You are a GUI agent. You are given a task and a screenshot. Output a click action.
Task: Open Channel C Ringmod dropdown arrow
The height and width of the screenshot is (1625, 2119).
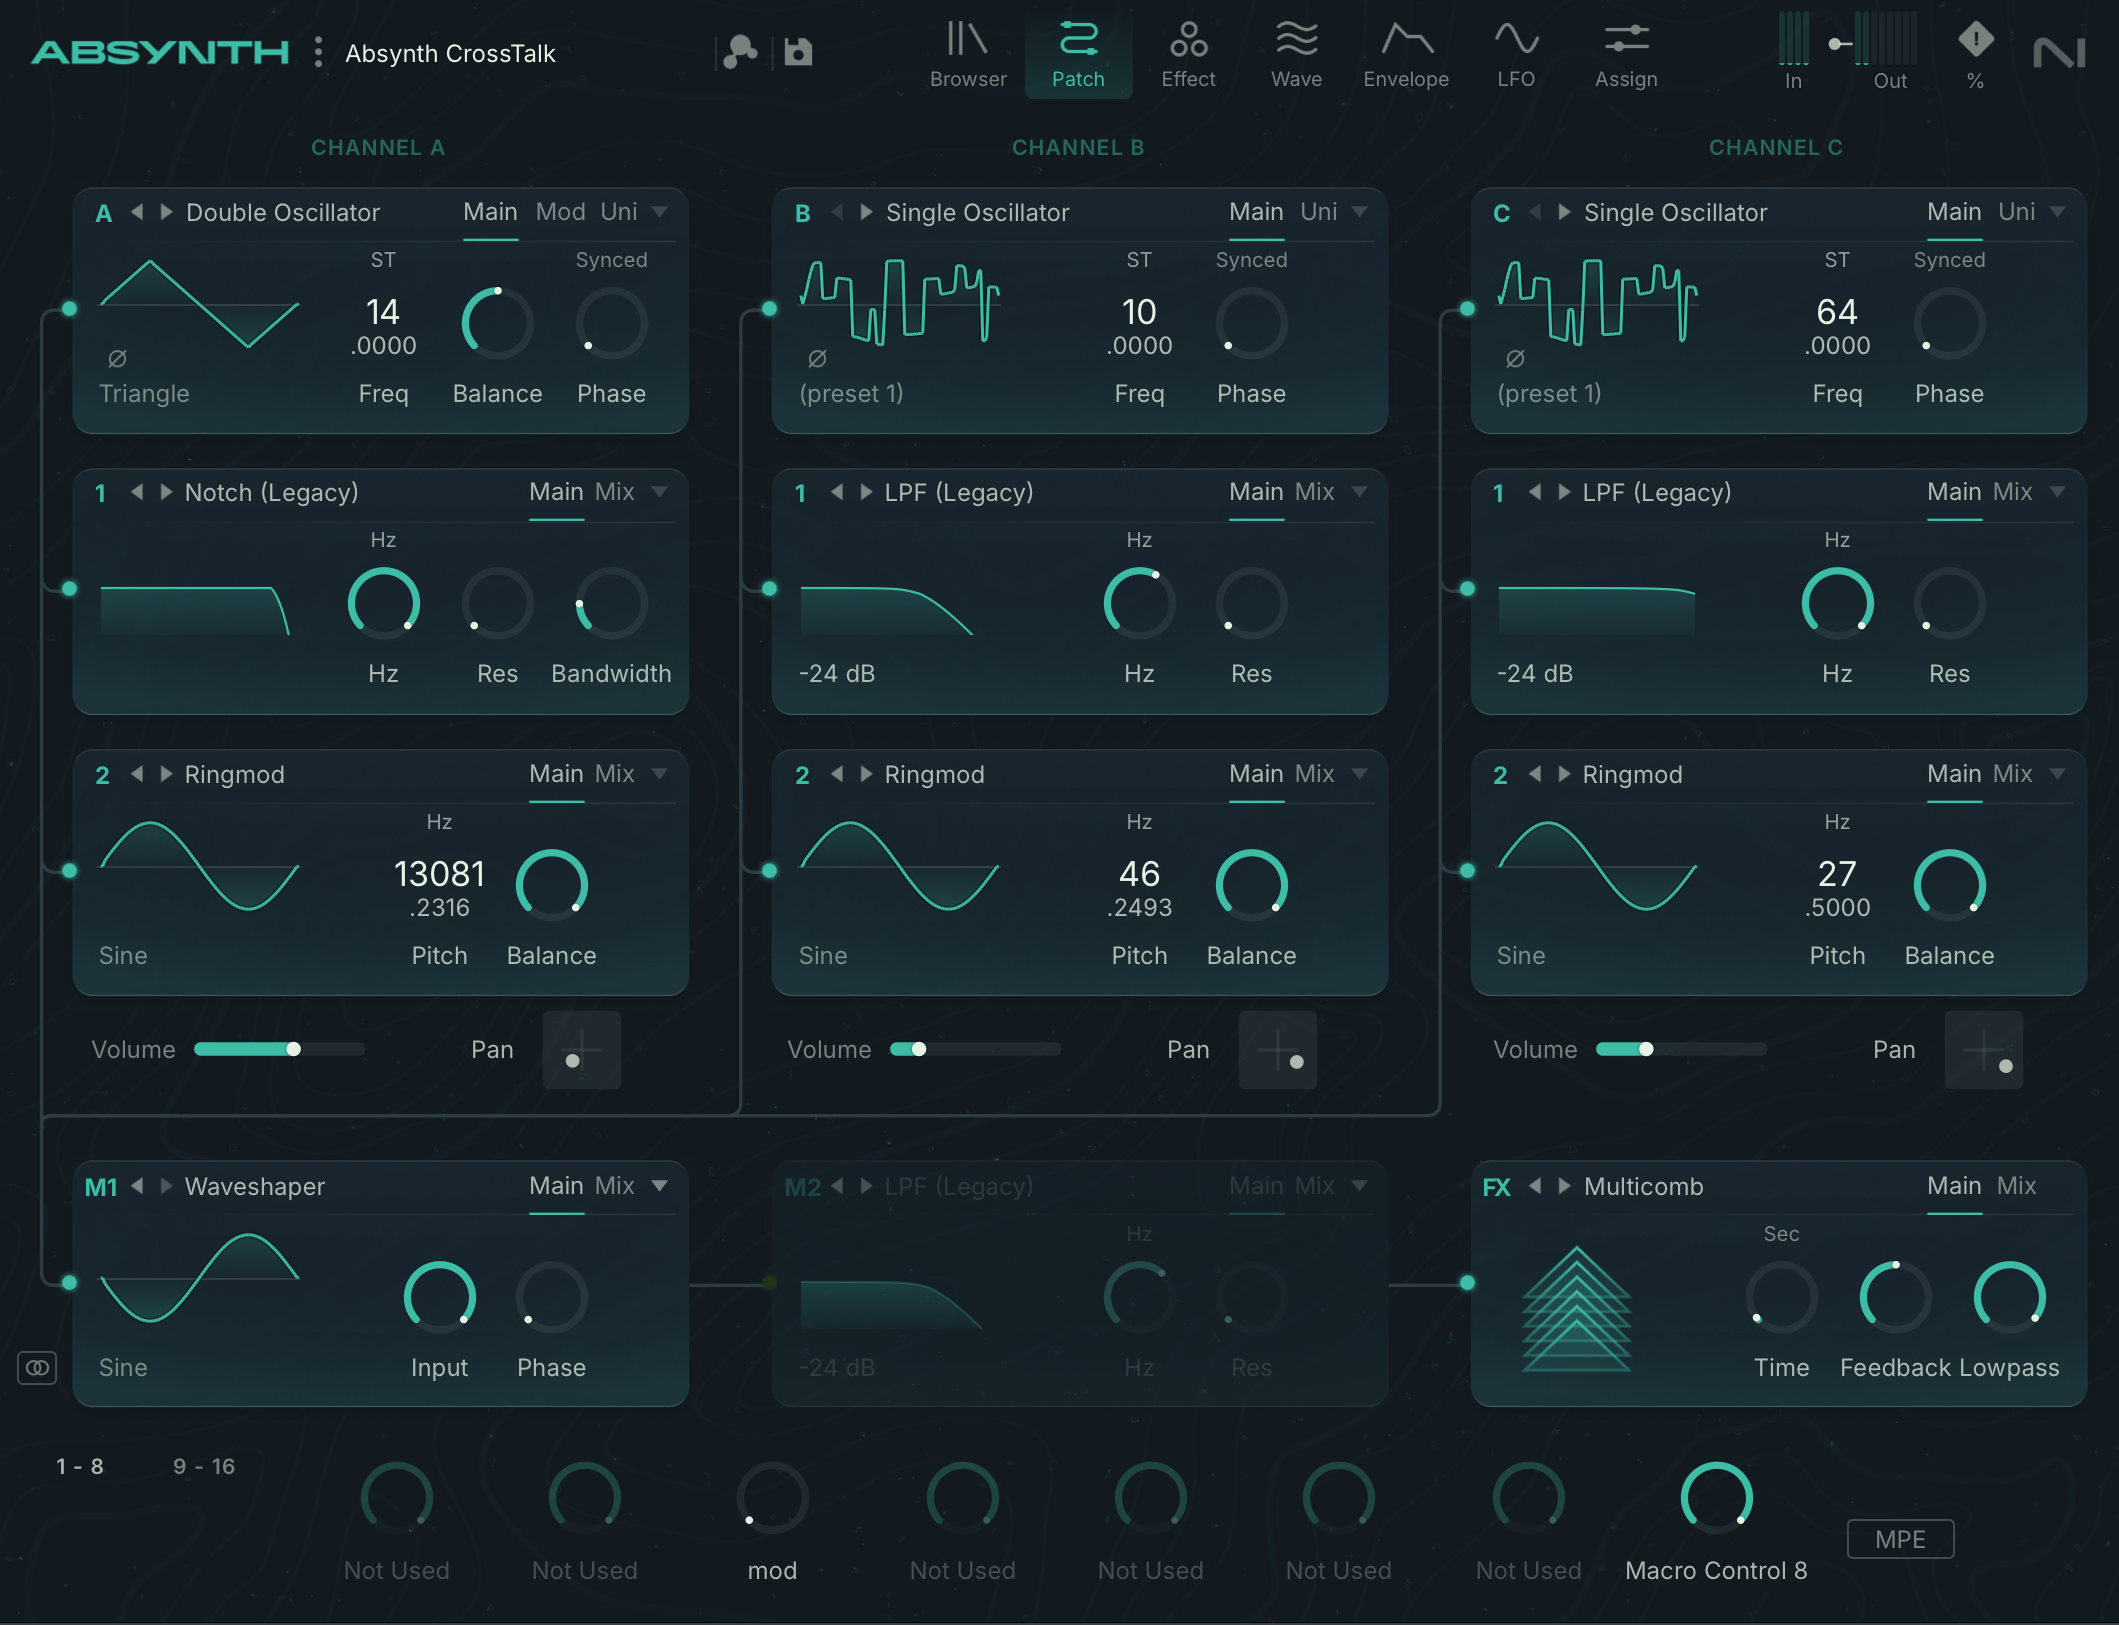click(x=2057, y=774)
